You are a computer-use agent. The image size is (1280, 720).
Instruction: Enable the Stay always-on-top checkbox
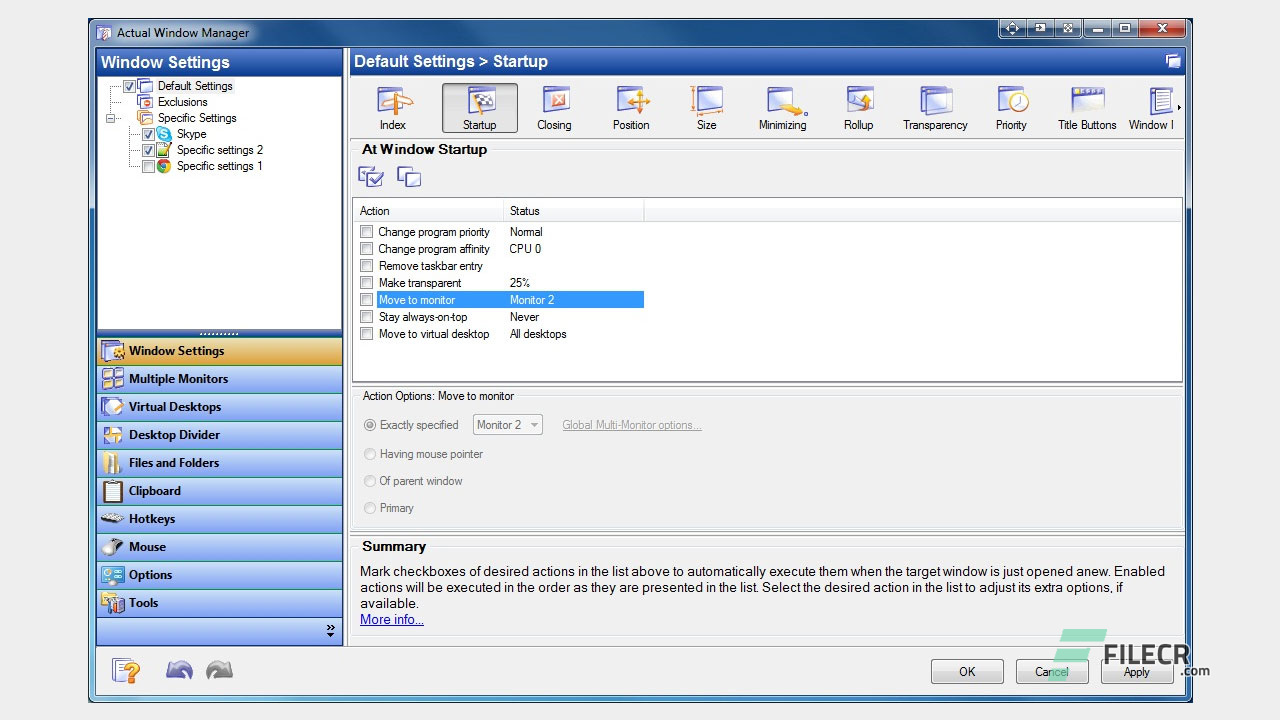click(366, 317)
